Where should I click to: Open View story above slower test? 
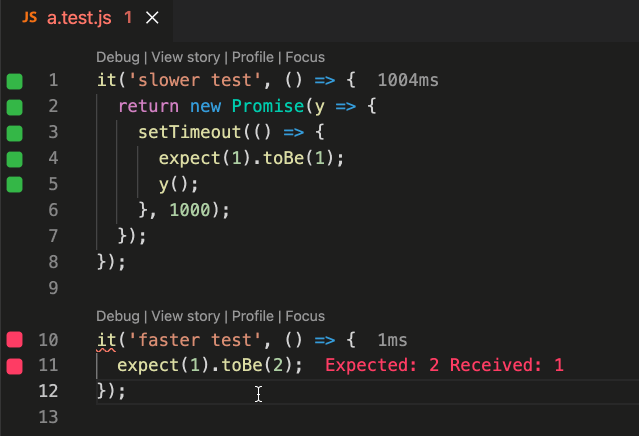pos(186,58)
